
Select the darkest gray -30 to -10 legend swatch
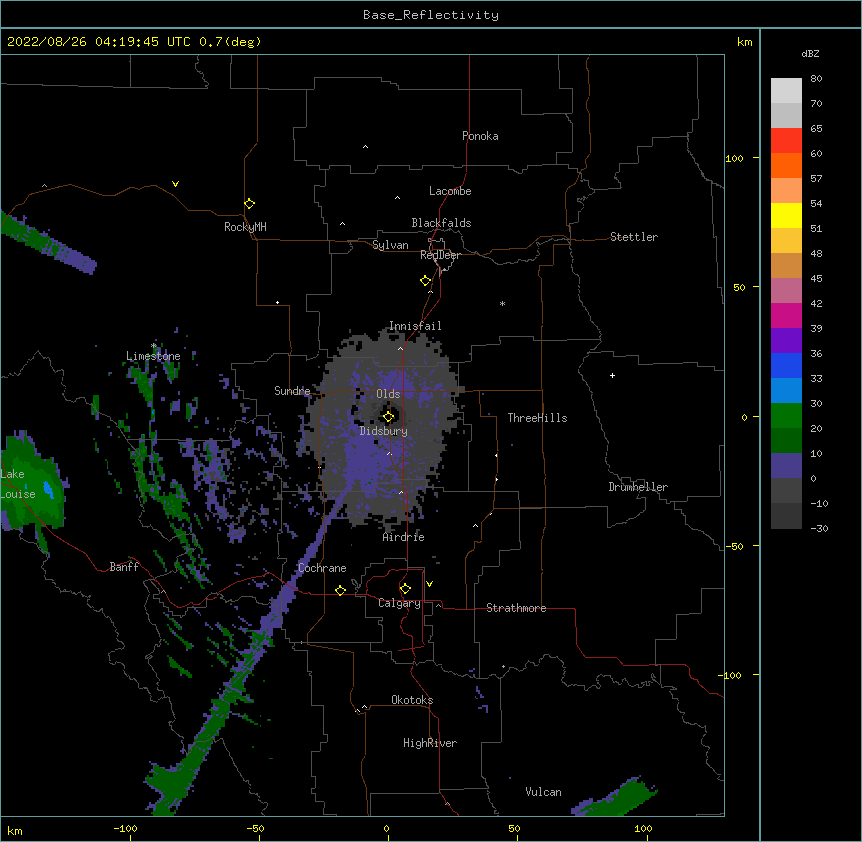[x=786, y=516]
